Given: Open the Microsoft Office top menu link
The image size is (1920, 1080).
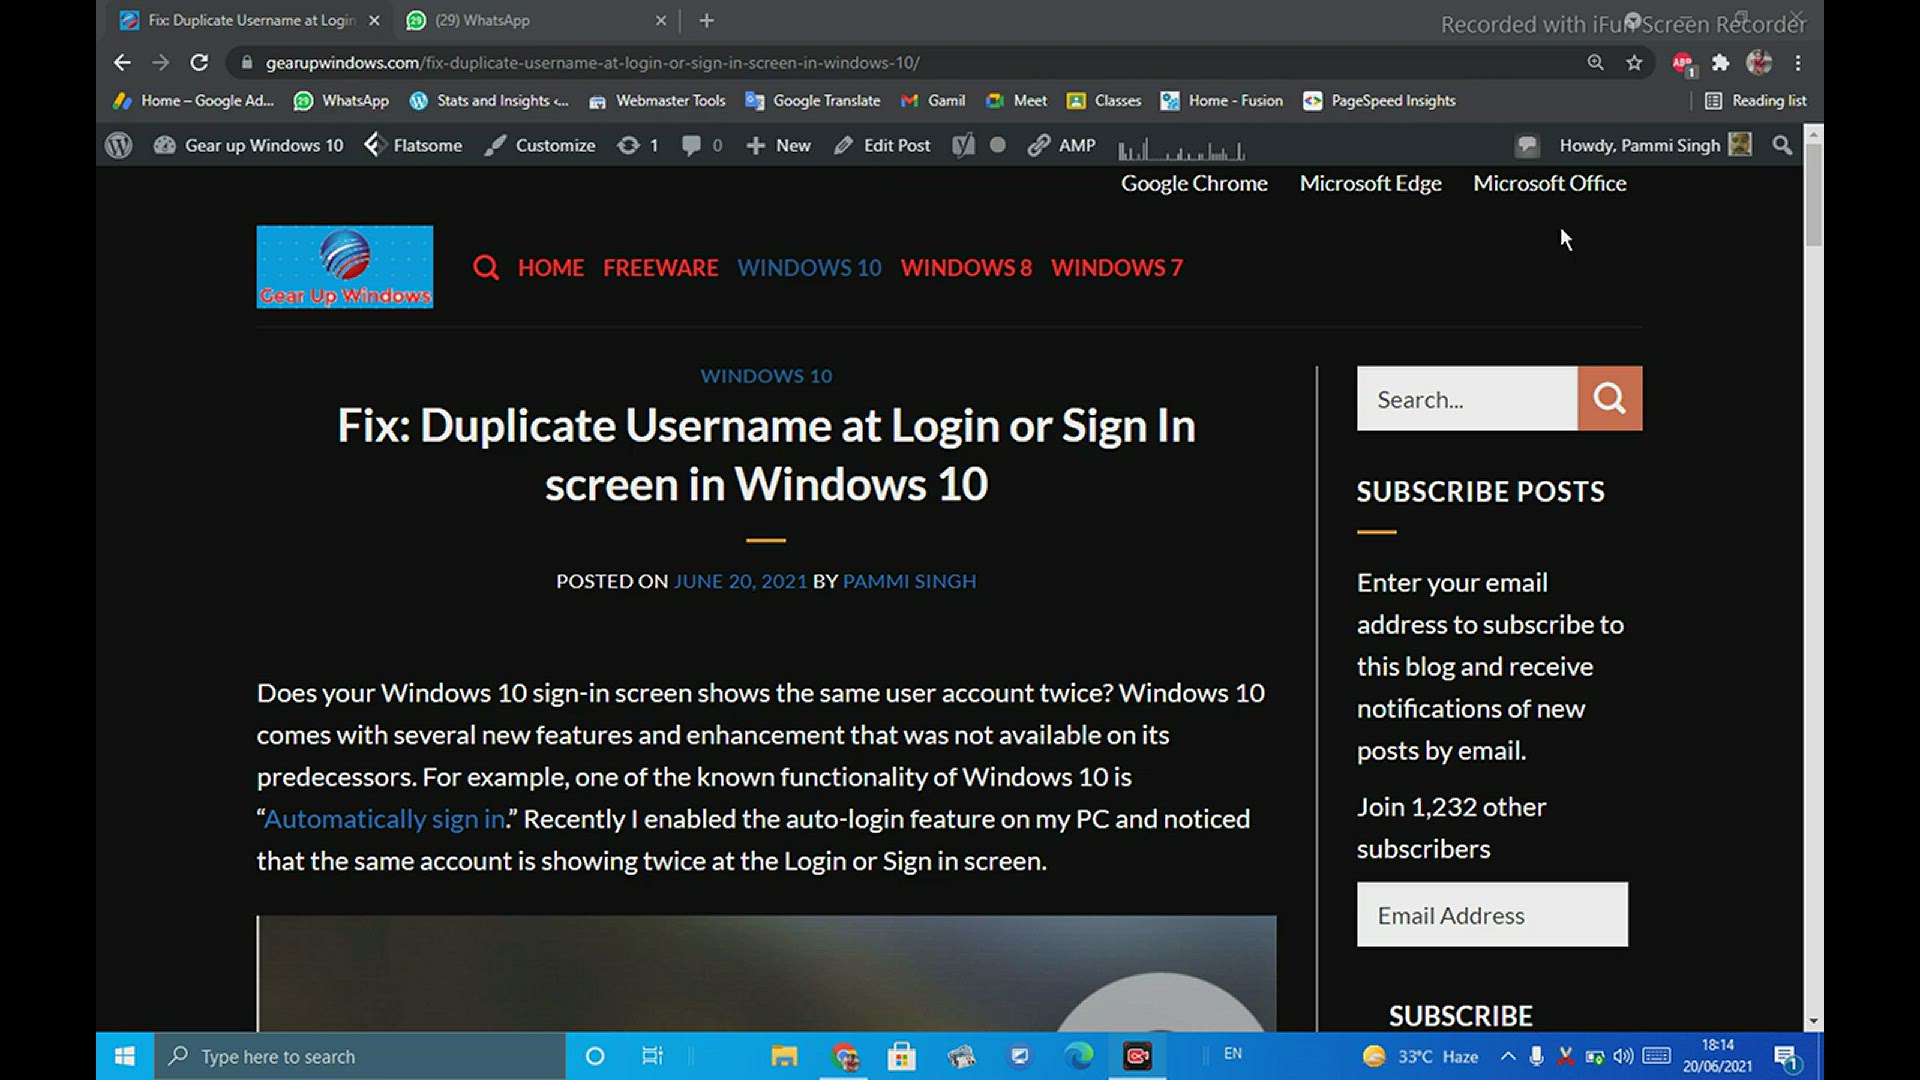Looking at the screenshot, I should tap(1549, 184).
